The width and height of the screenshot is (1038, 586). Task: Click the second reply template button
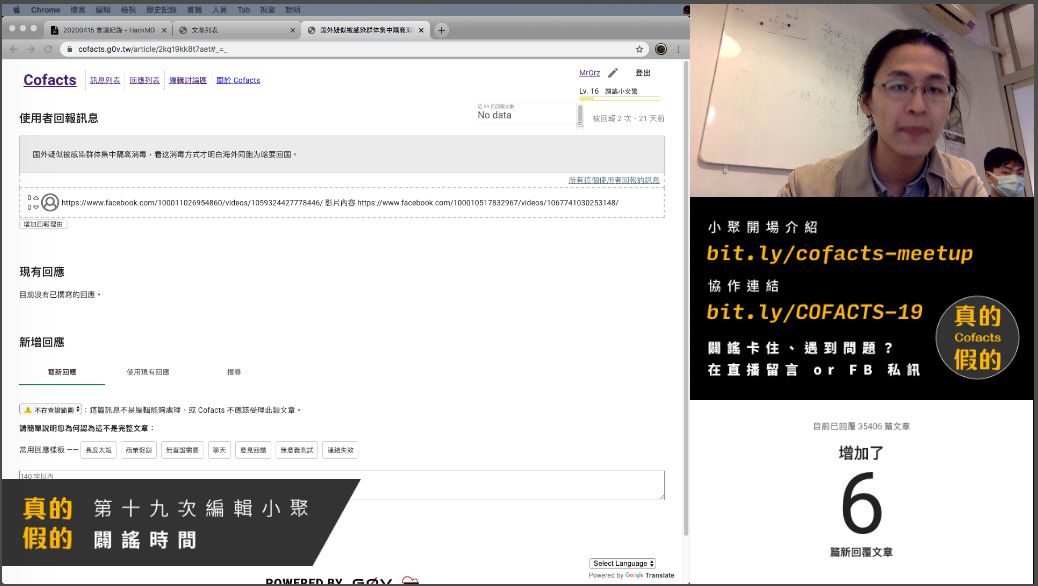[x=138, y=450]
